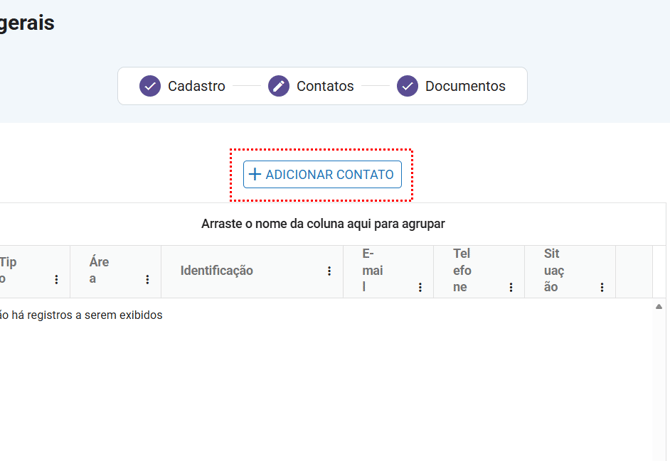
Task: Open the Tipo column menu dots
Action: [x=56, y=280]
